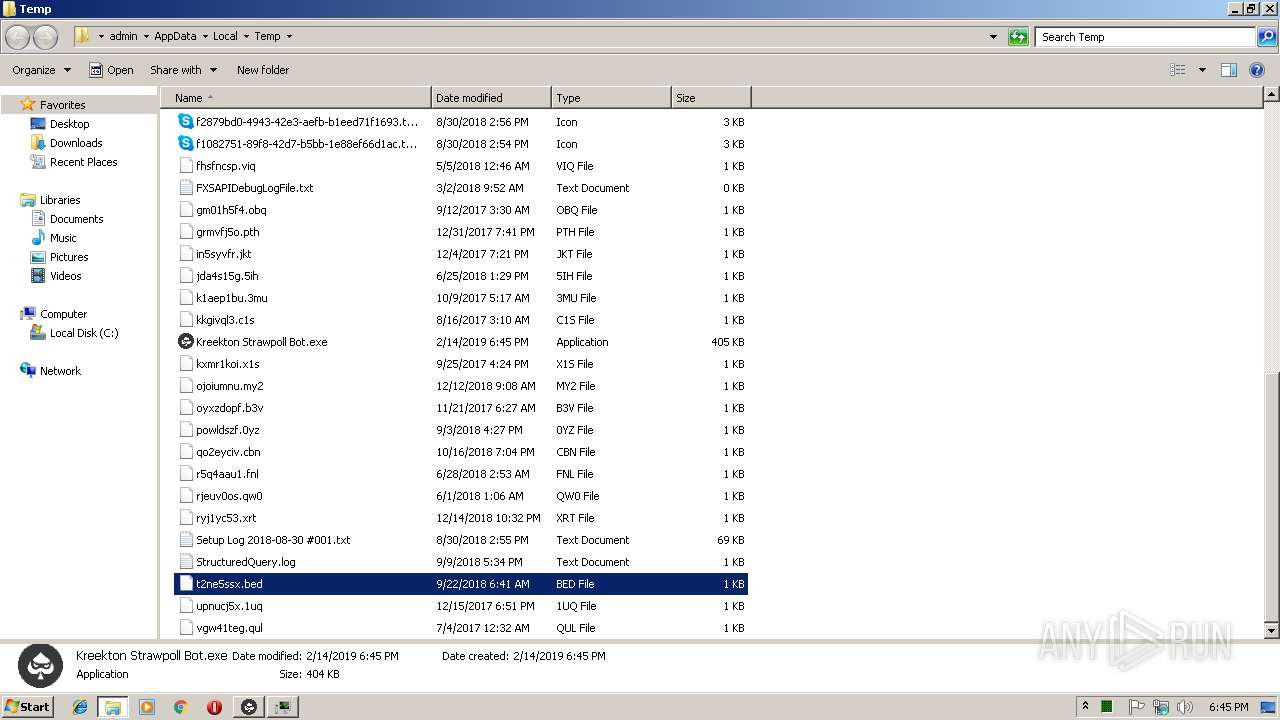
Task: Show hidden tray icons arrow
Action: [1085, 707]
